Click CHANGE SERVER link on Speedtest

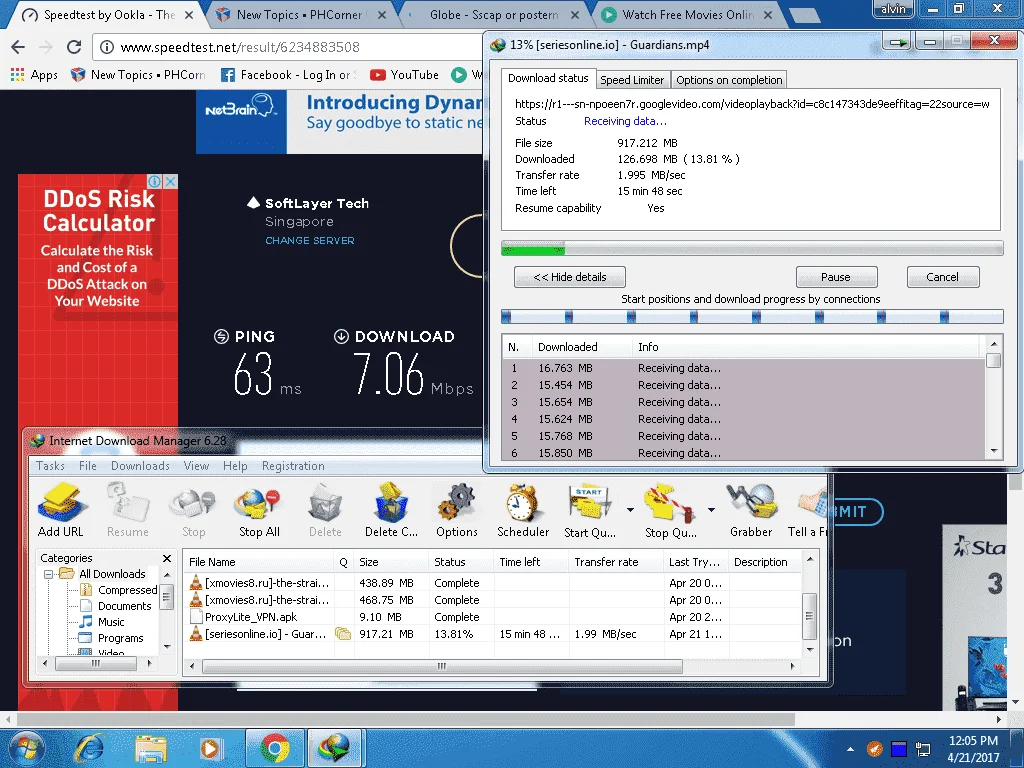pos(310,240)
